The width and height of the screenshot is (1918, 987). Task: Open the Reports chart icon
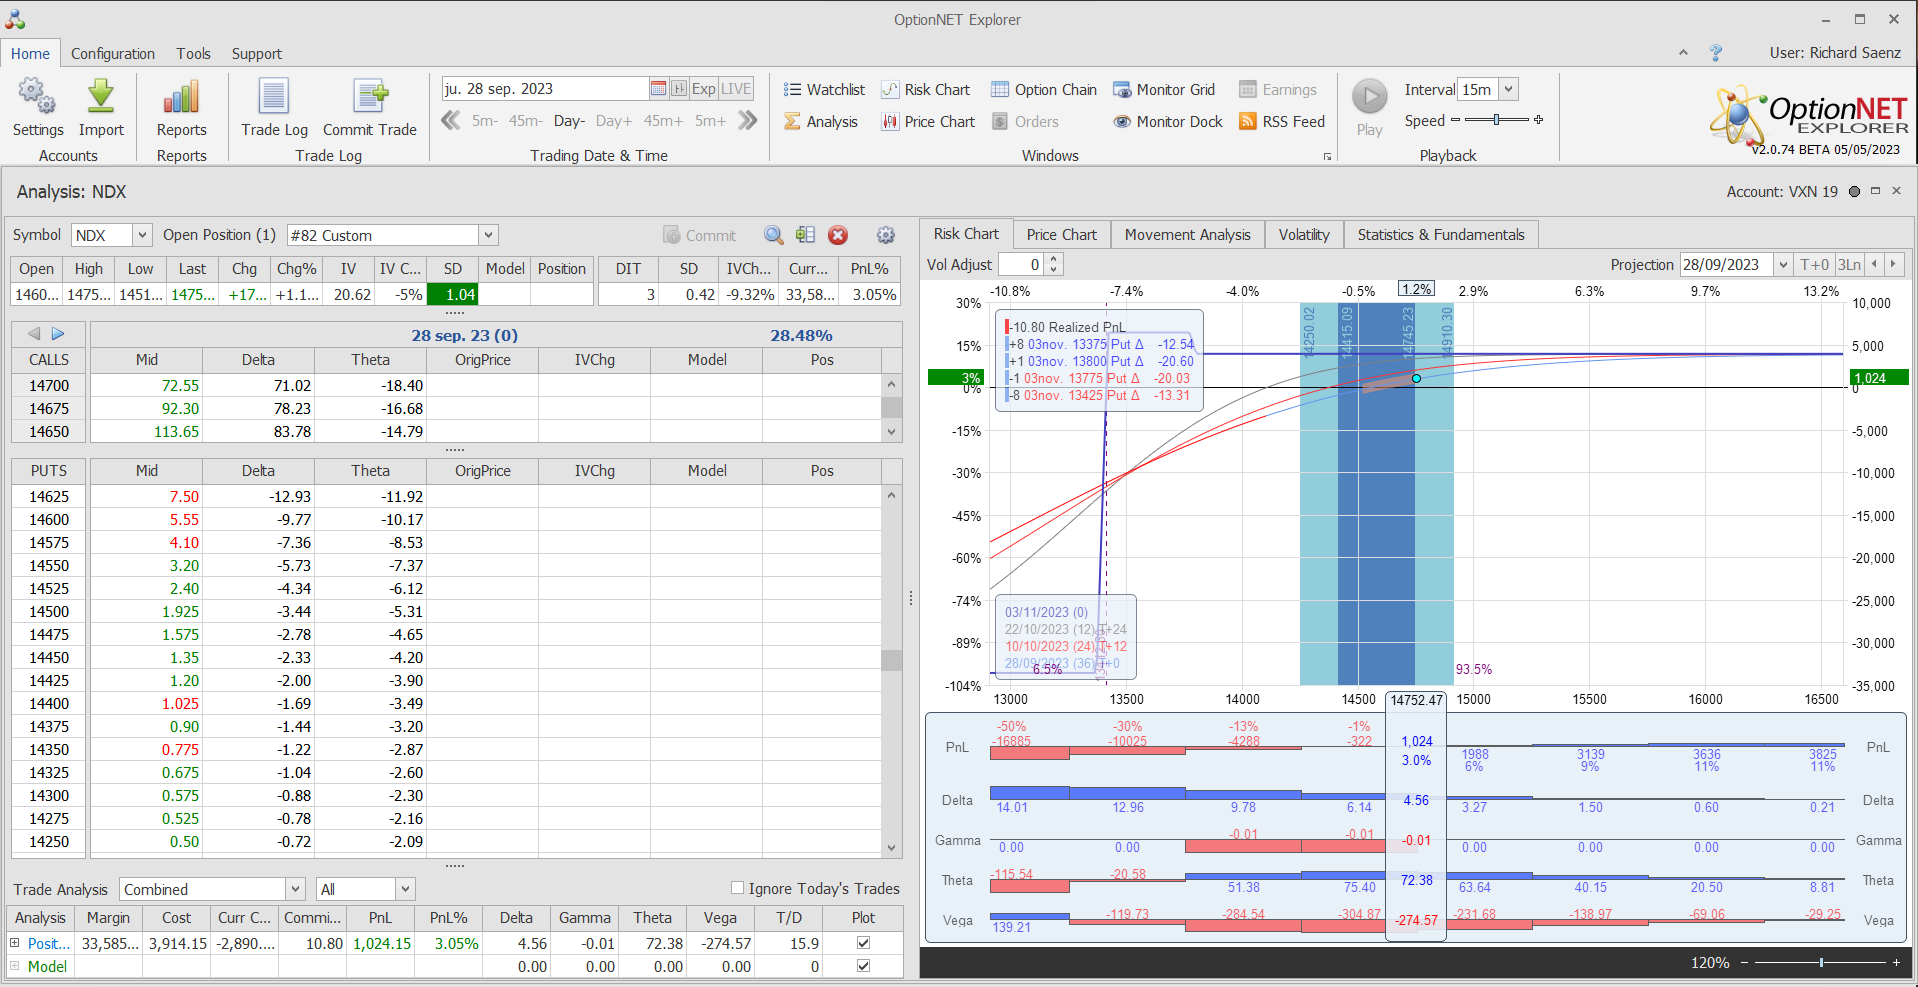click(x=181, y=98)
